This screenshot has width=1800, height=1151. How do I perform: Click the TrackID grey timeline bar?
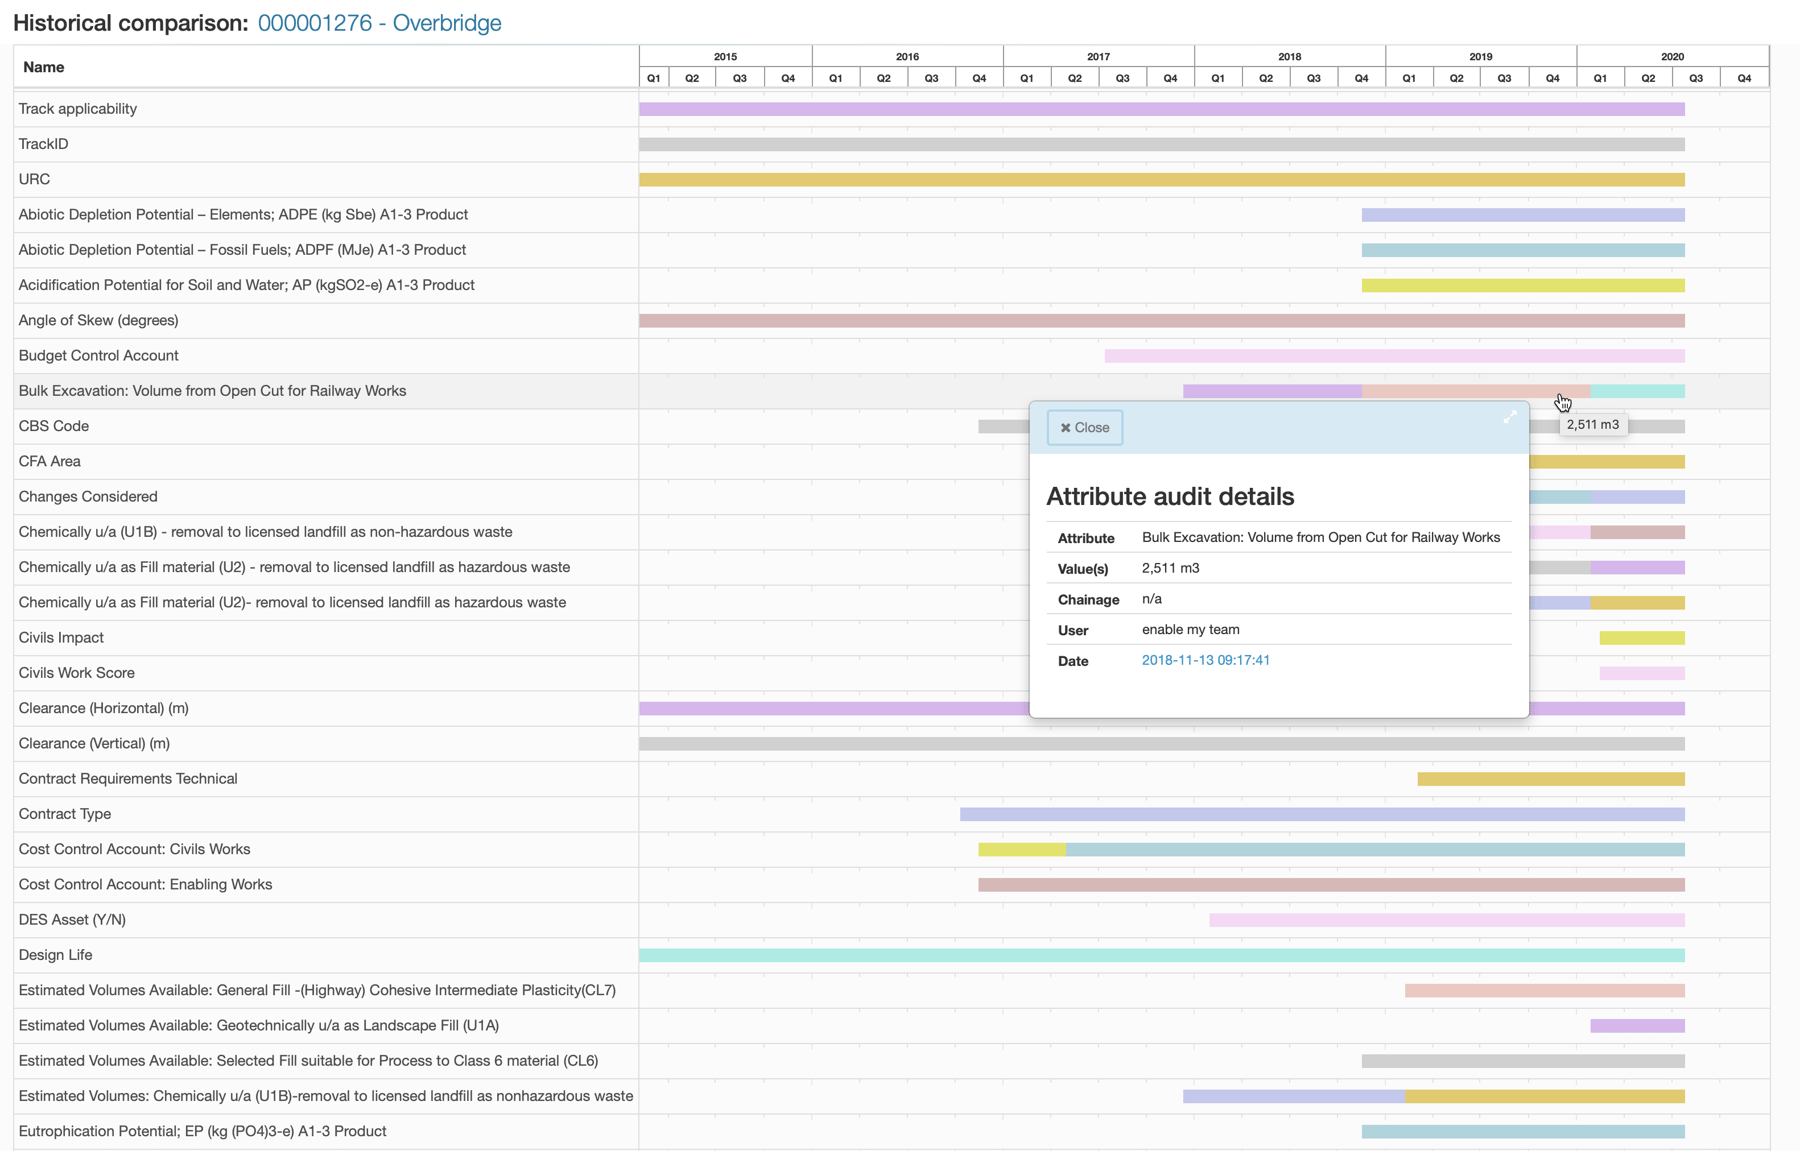pyautogui.click(x=1162, y=144)
